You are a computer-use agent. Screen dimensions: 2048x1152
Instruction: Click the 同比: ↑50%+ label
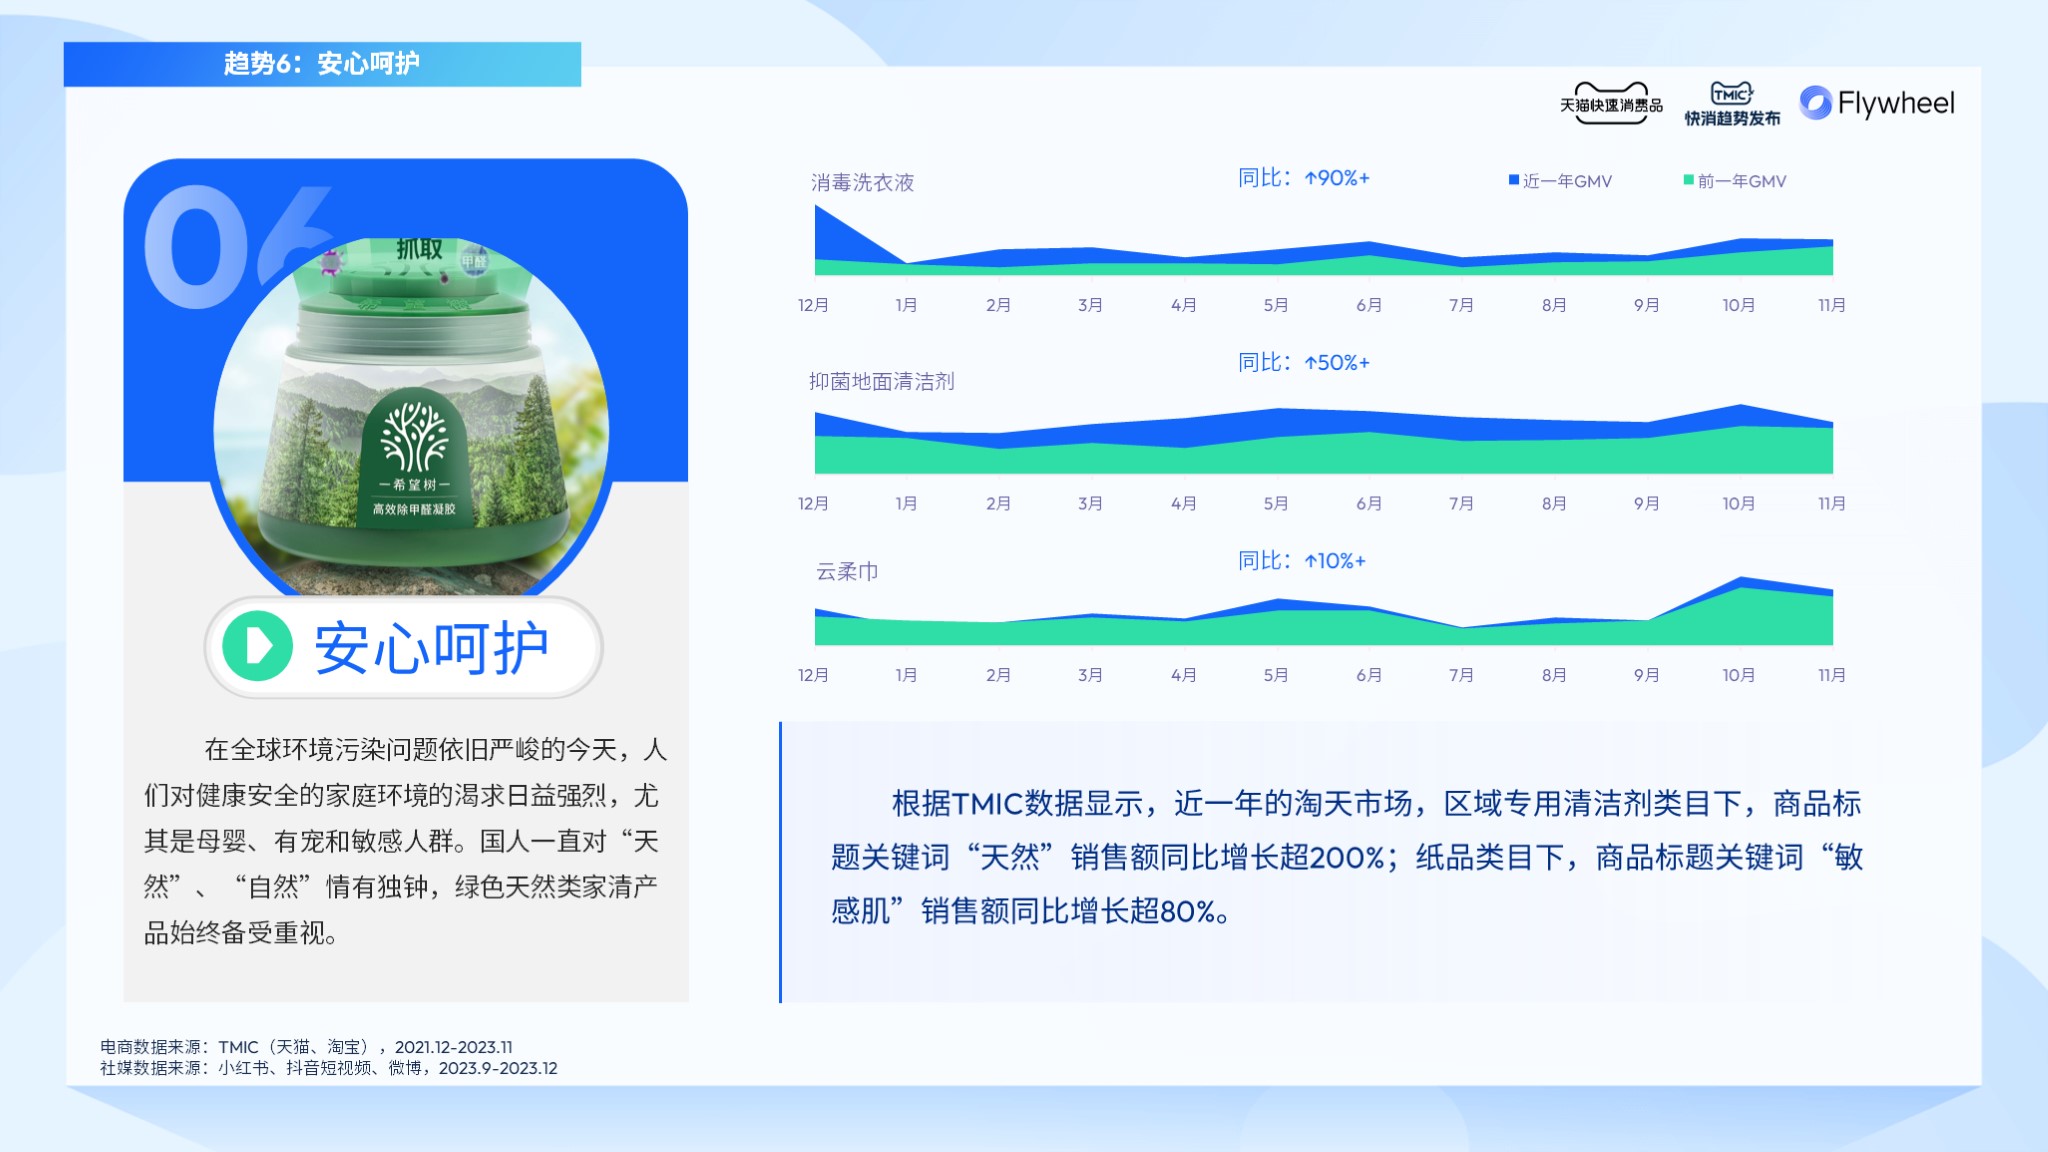click(1304, 362)
